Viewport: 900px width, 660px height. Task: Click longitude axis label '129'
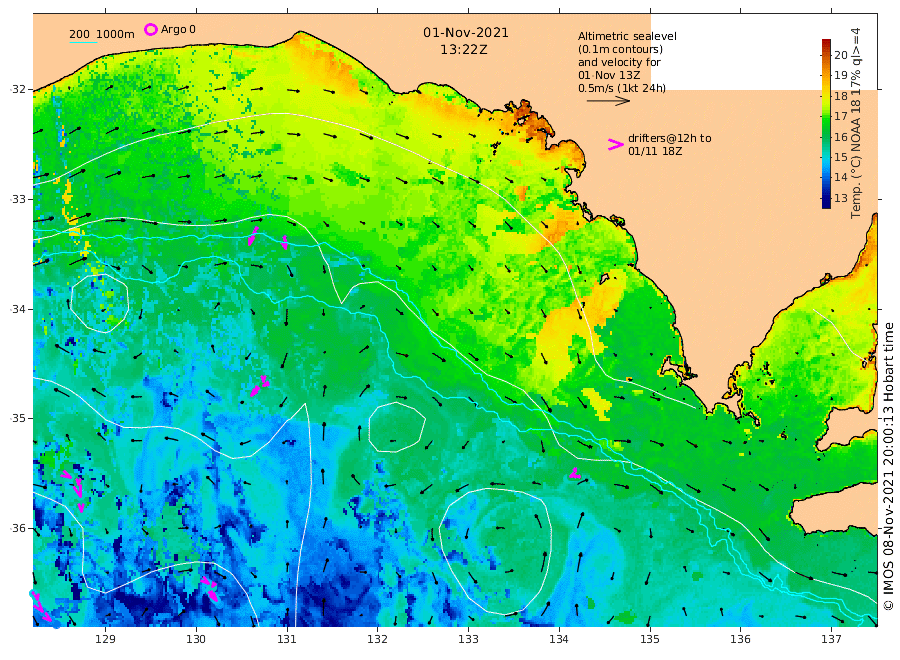105,639
